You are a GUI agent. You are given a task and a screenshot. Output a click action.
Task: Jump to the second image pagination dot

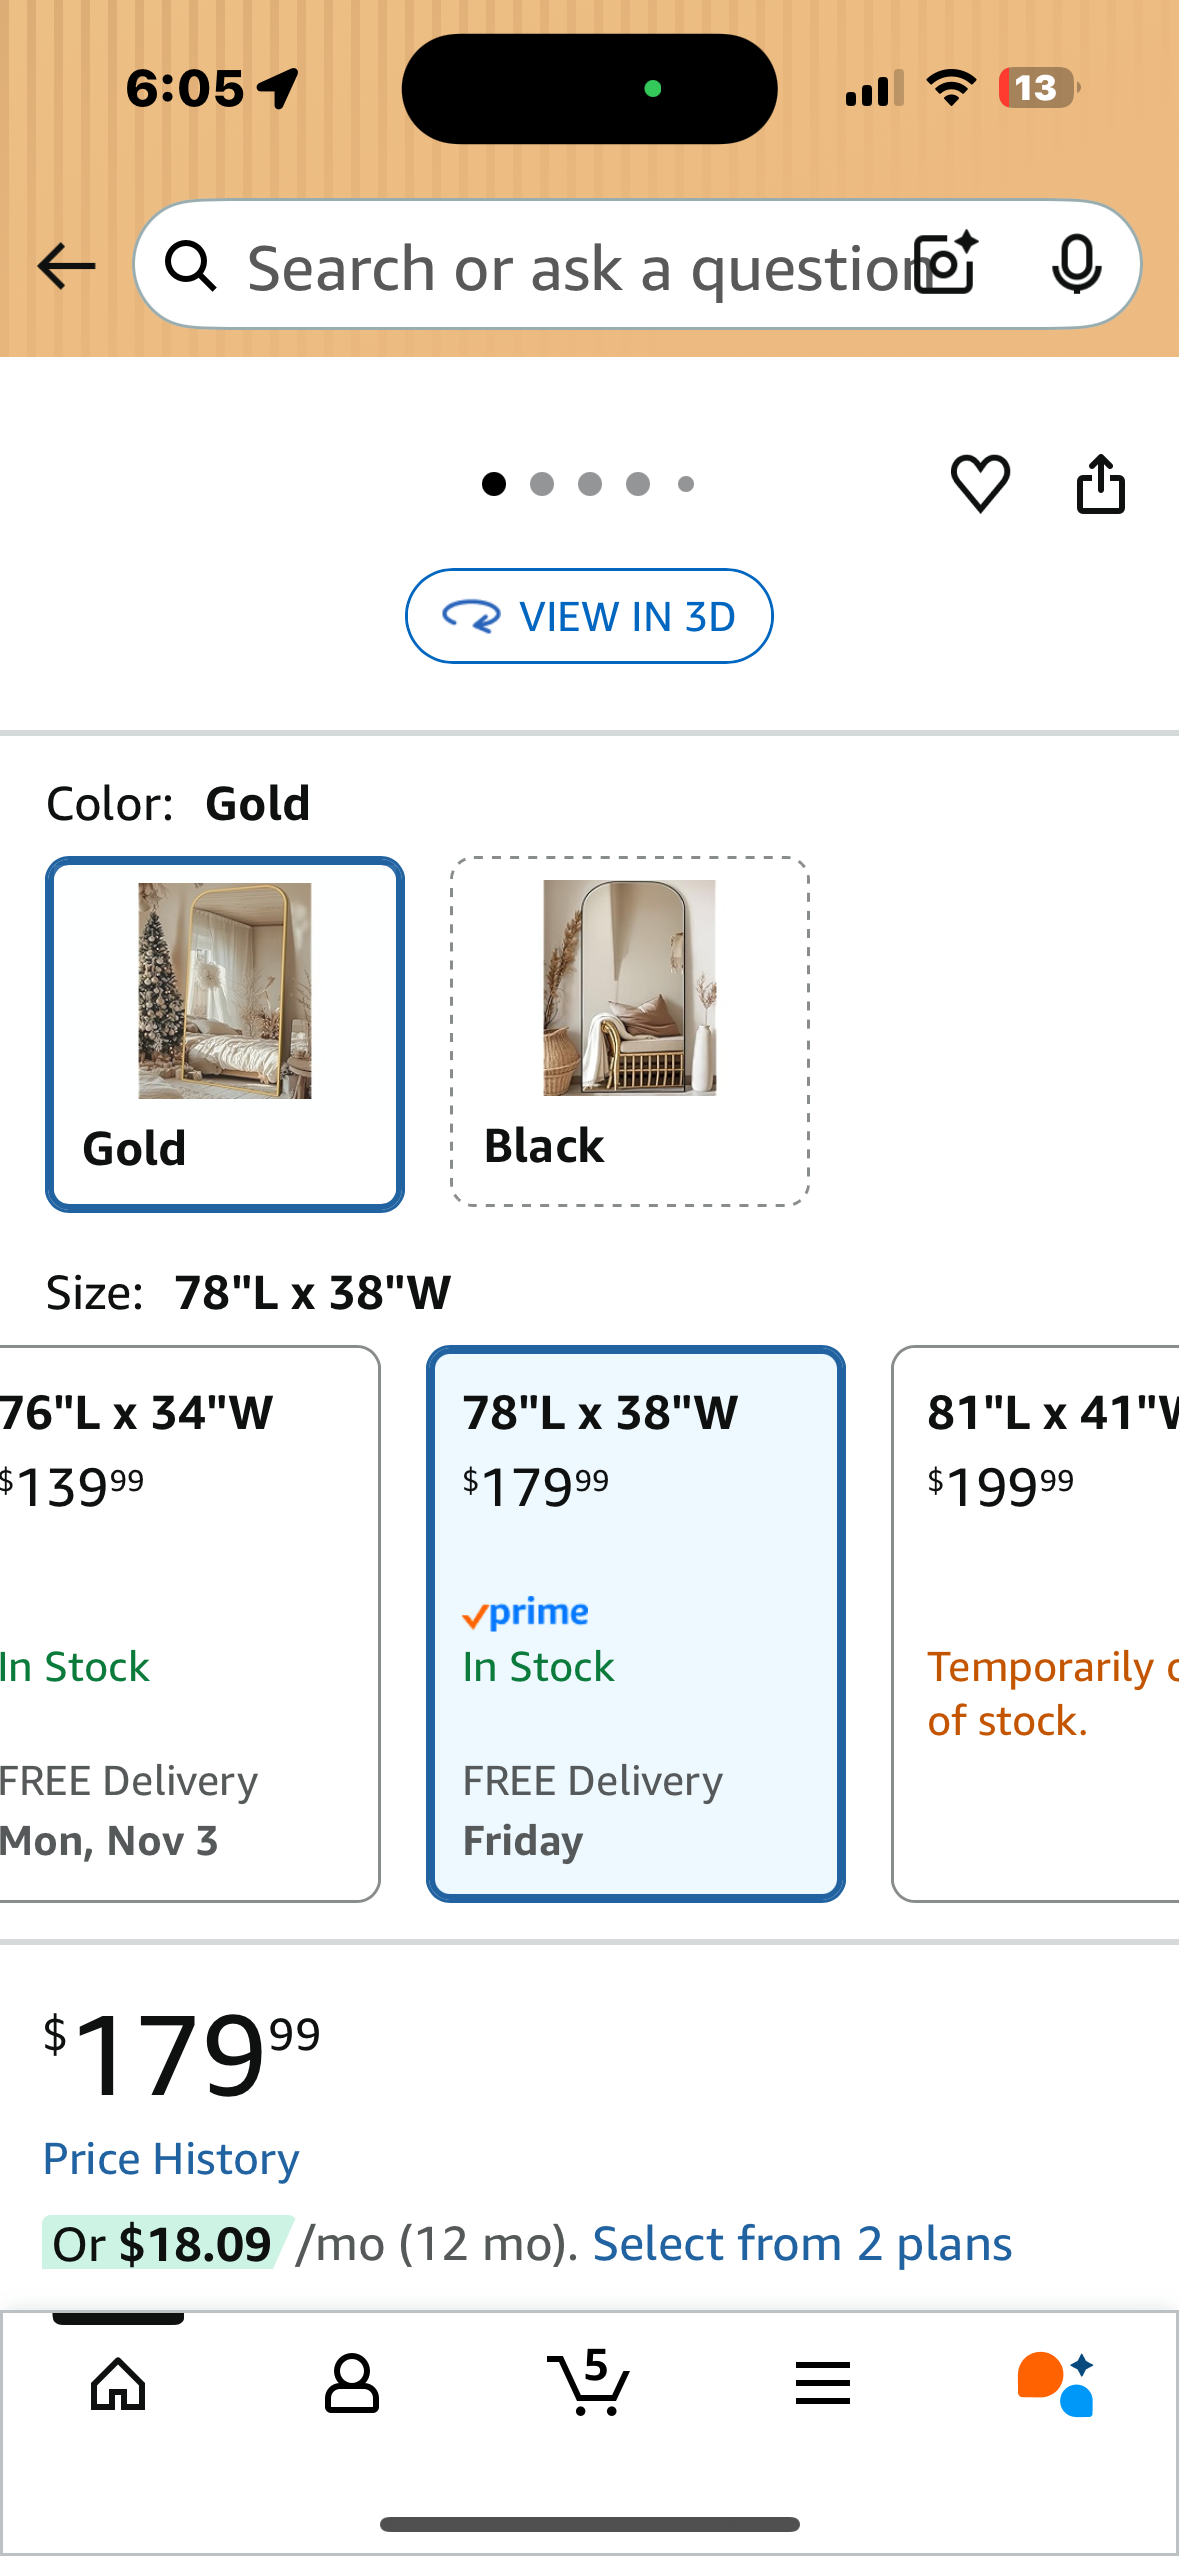(542, 485)
